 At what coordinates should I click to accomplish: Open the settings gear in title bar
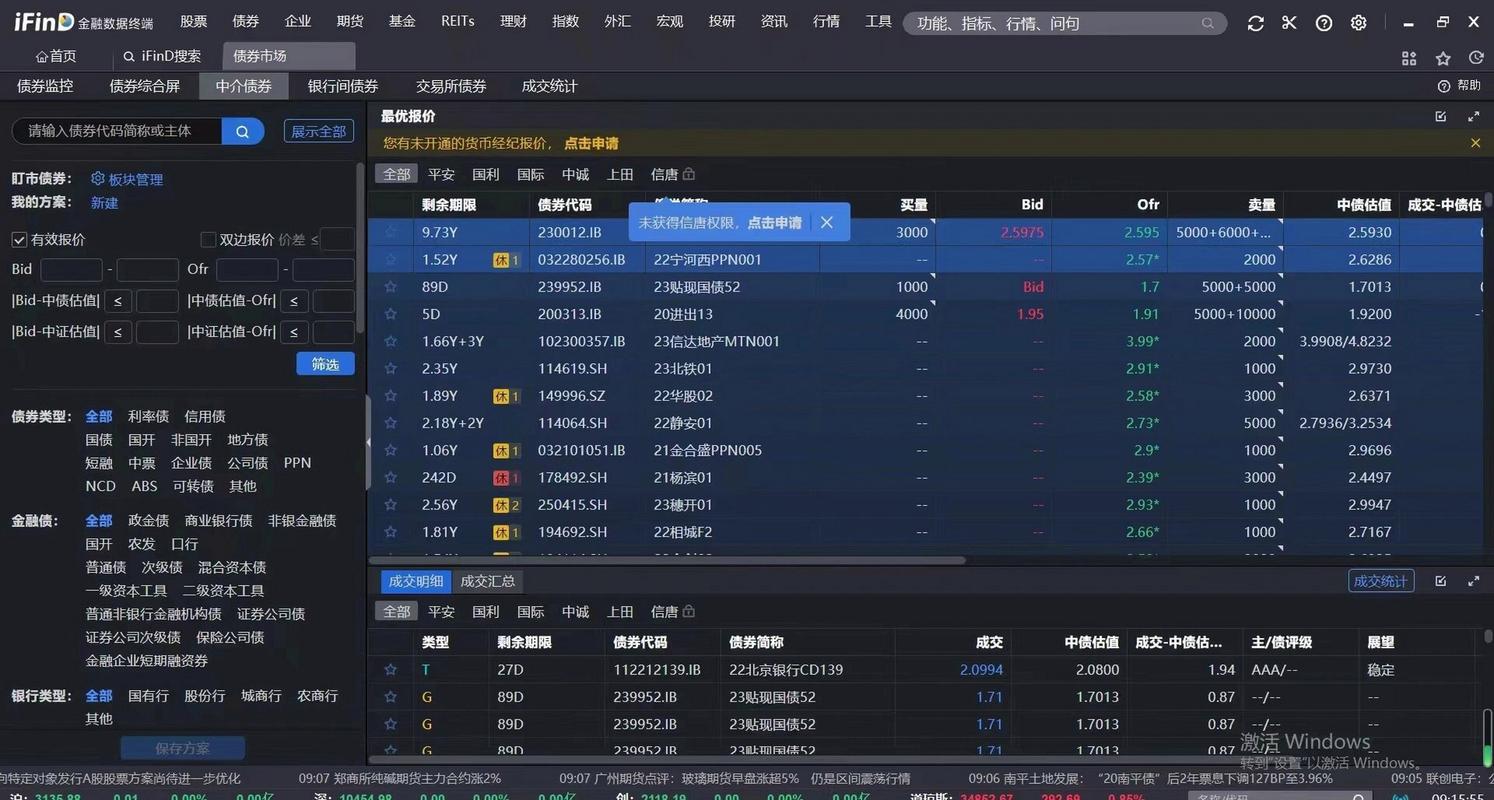pos(1358,23)
